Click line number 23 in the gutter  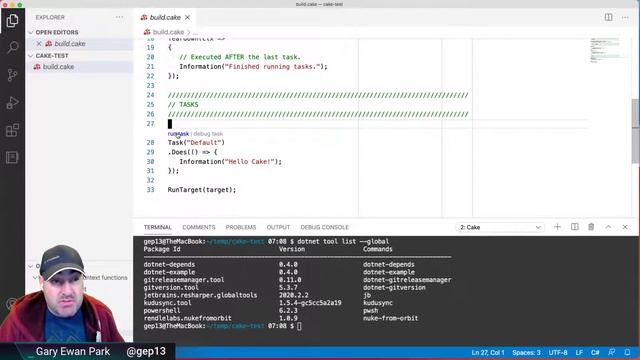tap(150, 86)
